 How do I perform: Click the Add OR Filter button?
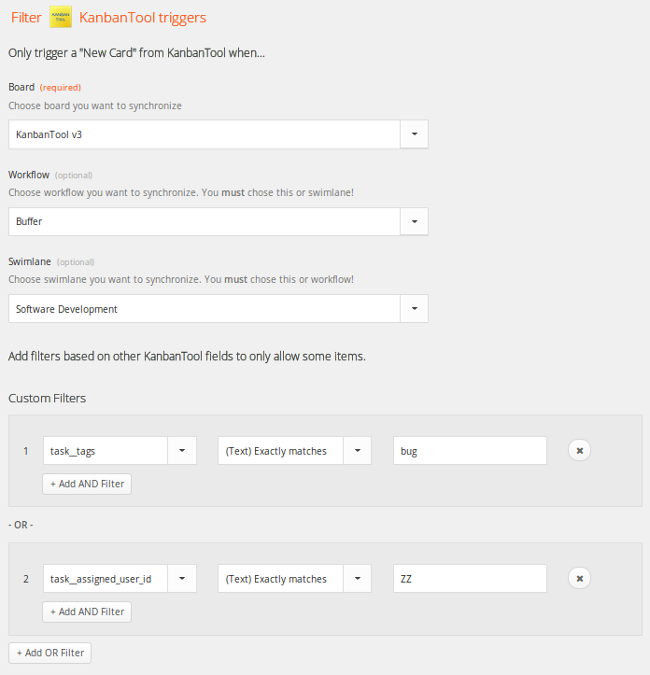50,653
